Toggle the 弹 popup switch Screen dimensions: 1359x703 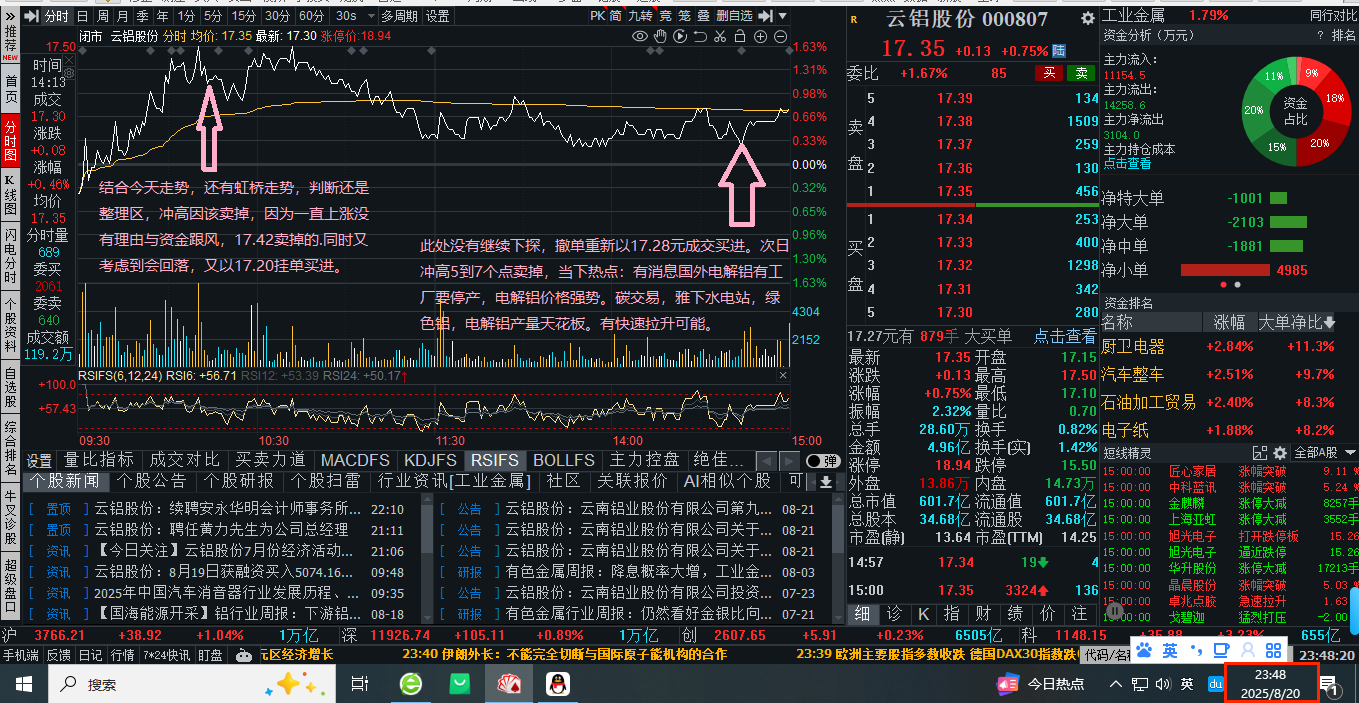[822, 461]
